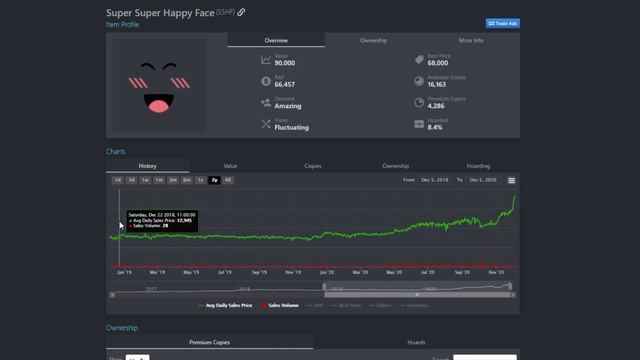Click the Hoarded percentage 8.4%
640x360 pixels.
coord(435,127)
